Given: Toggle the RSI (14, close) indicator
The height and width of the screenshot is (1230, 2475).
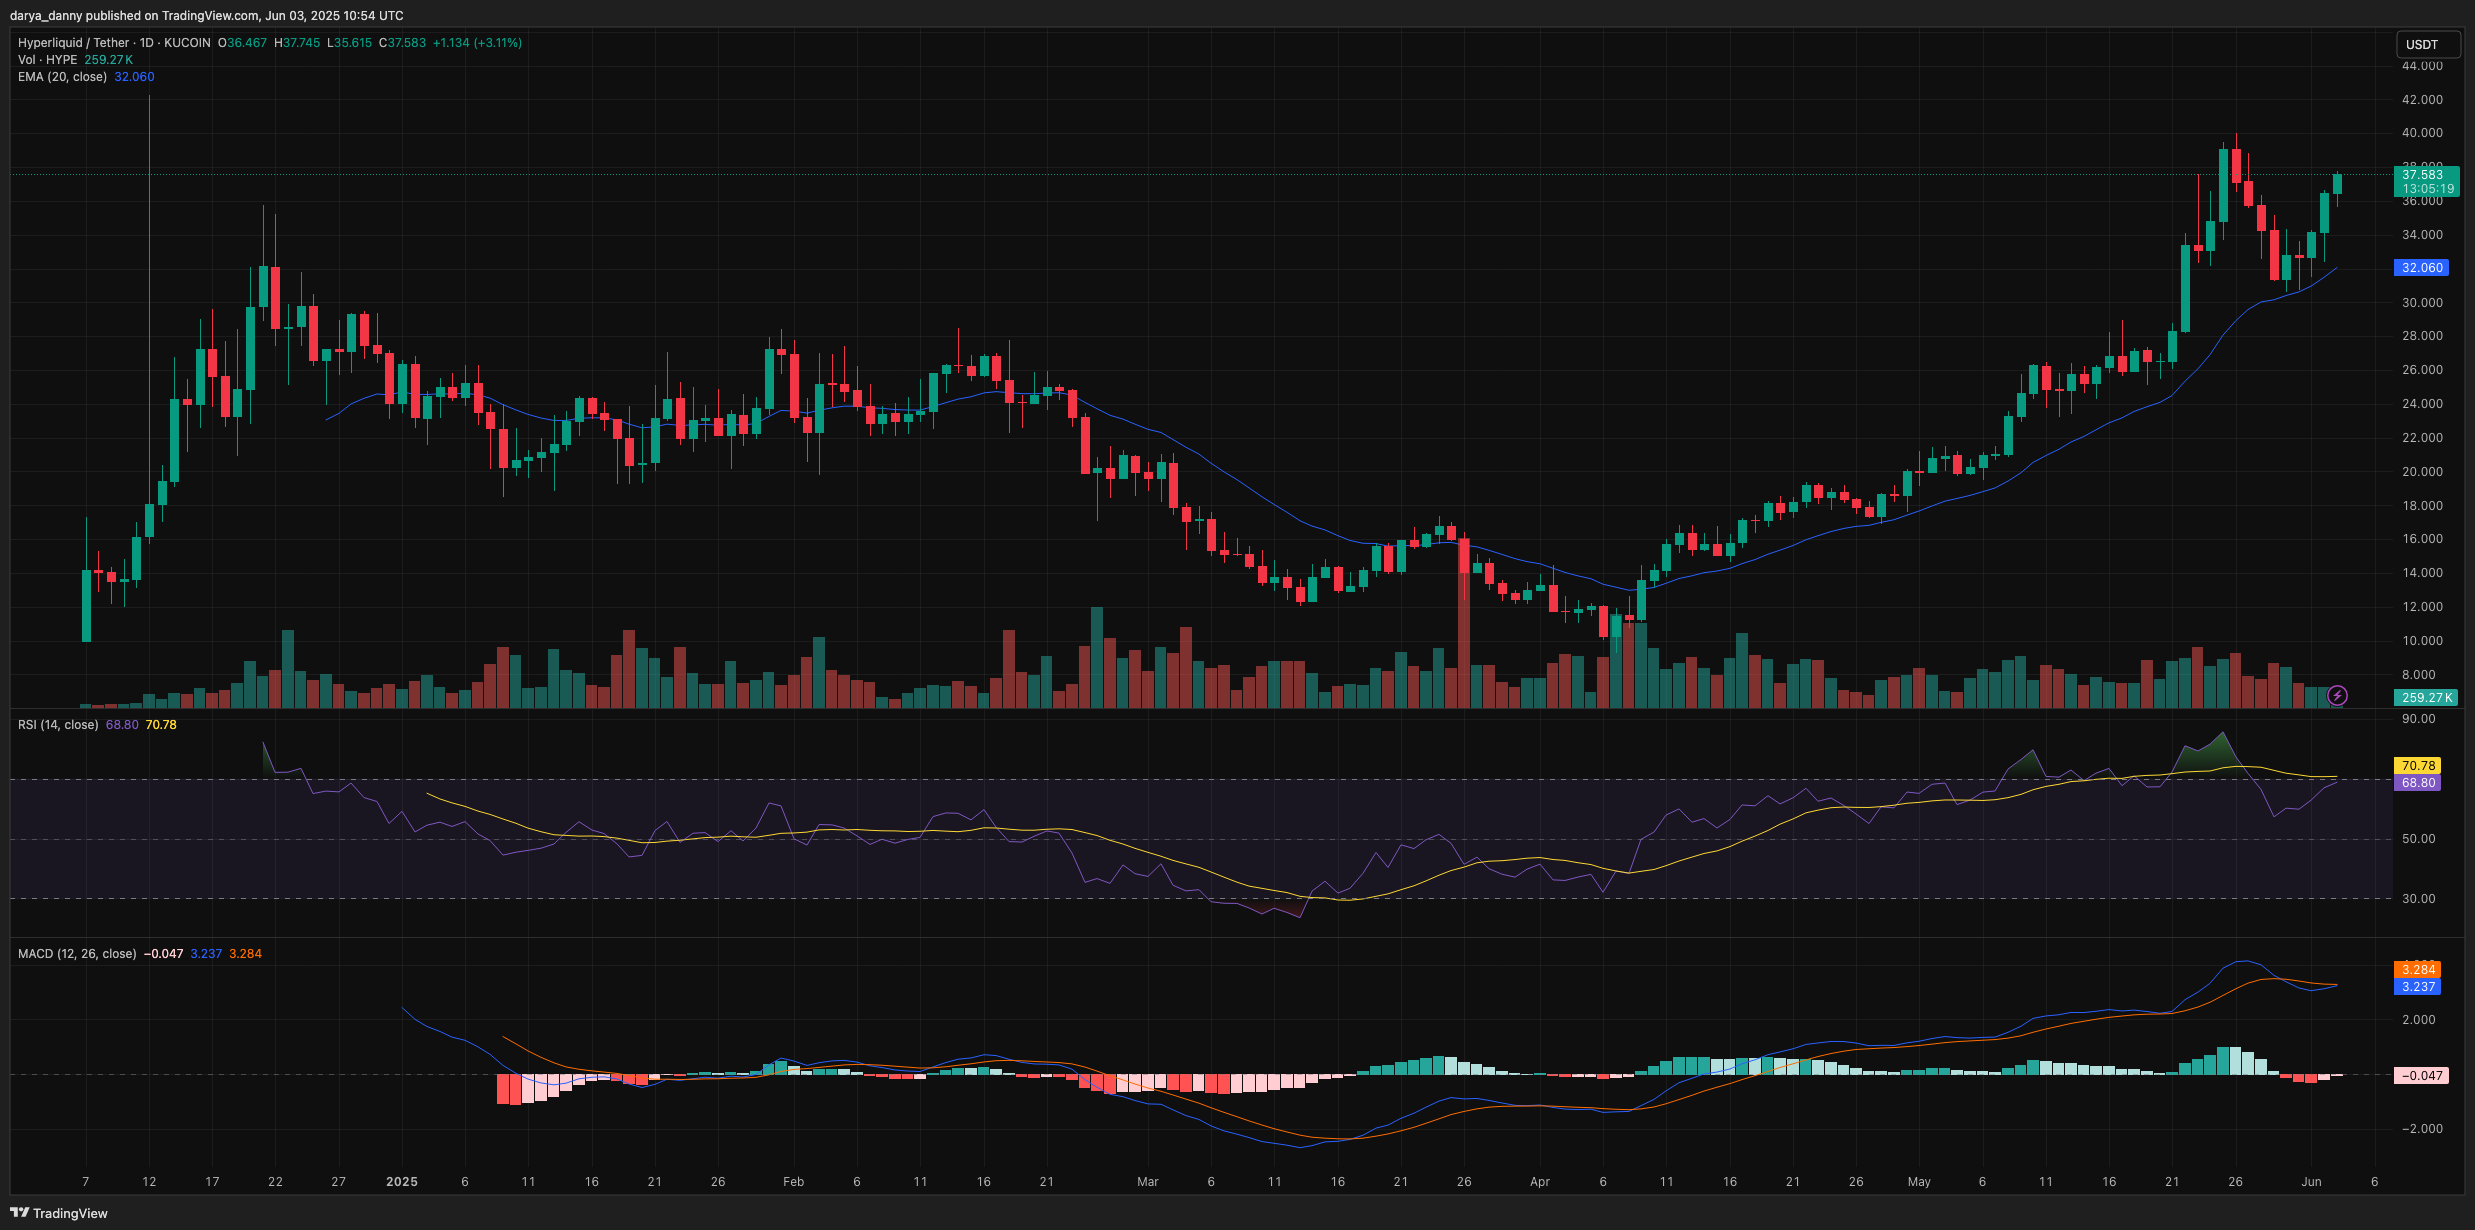Looking at the screenshot, I should point(58,724).
